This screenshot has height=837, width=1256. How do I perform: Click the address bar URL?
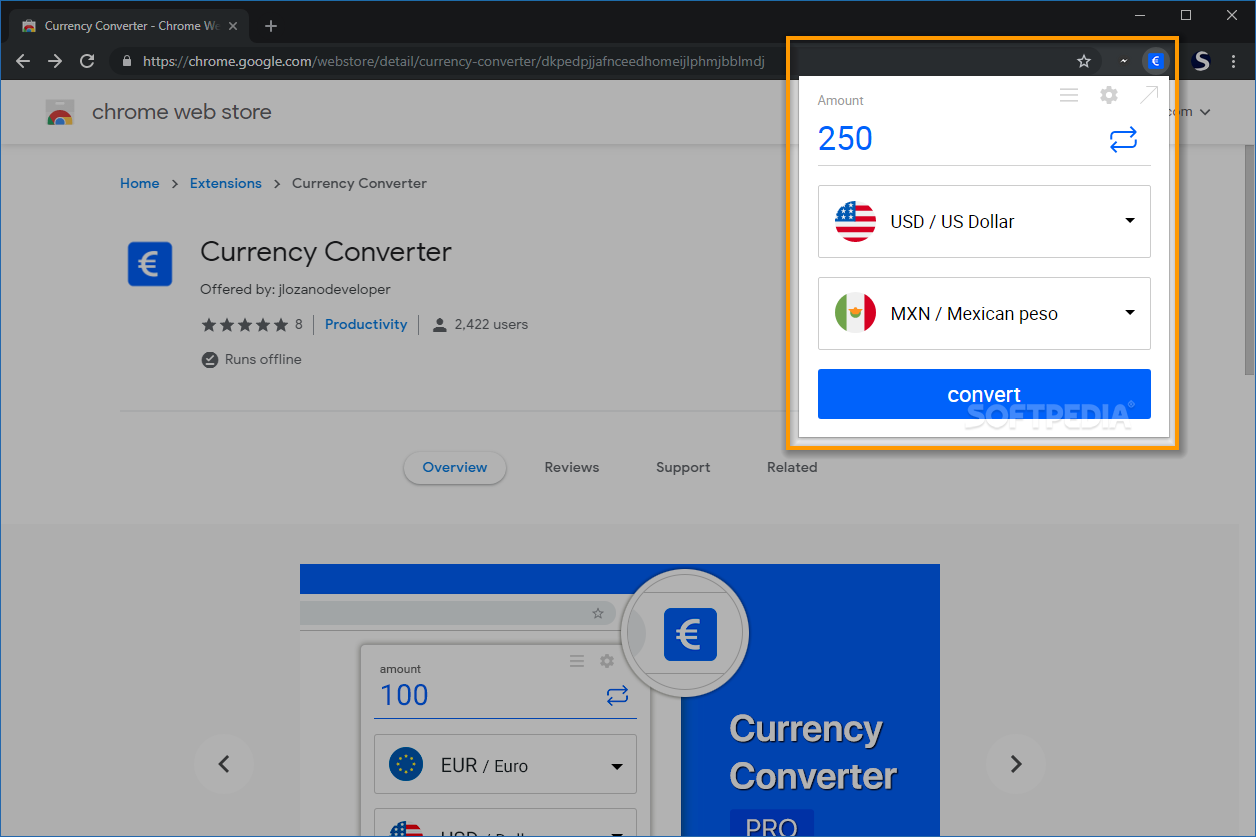coord(453,61)
